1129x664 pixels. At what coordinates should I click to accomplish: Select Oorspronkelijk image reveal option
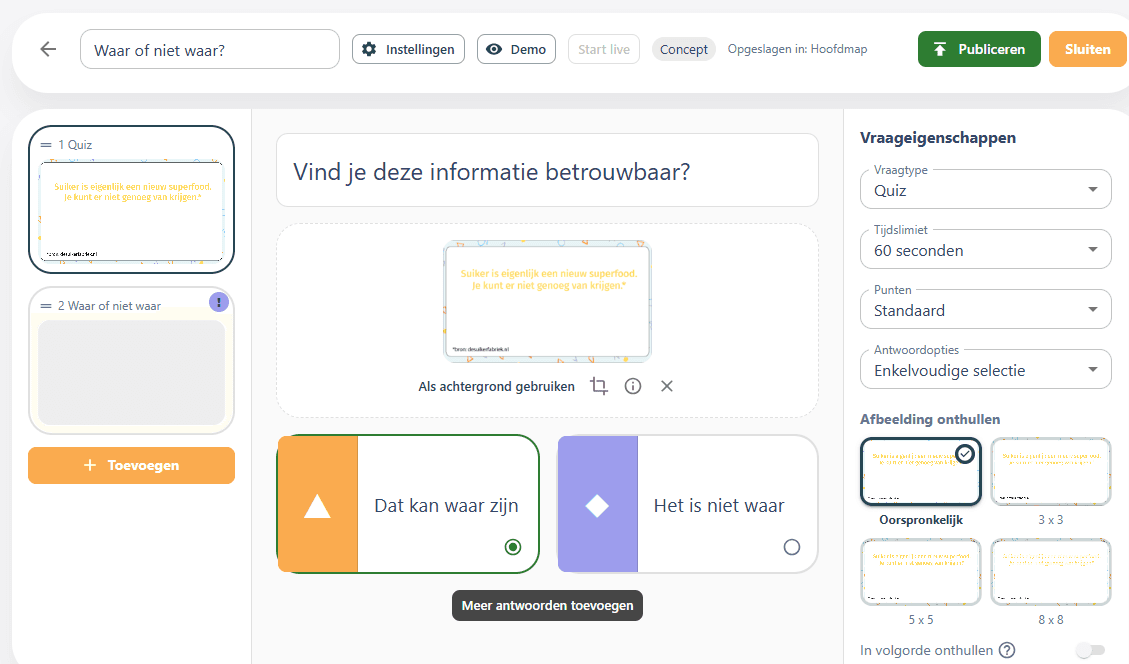pos(921,472)
